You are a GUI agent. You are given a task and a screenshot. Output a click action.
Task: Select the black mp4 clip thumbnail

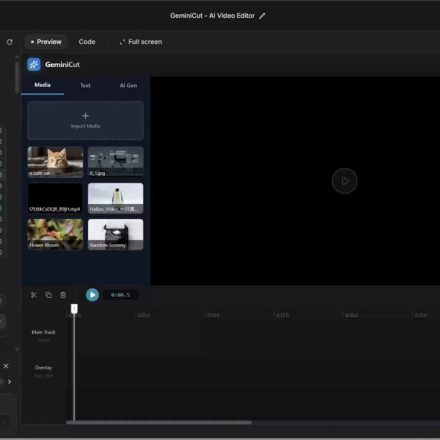point(55,198)
